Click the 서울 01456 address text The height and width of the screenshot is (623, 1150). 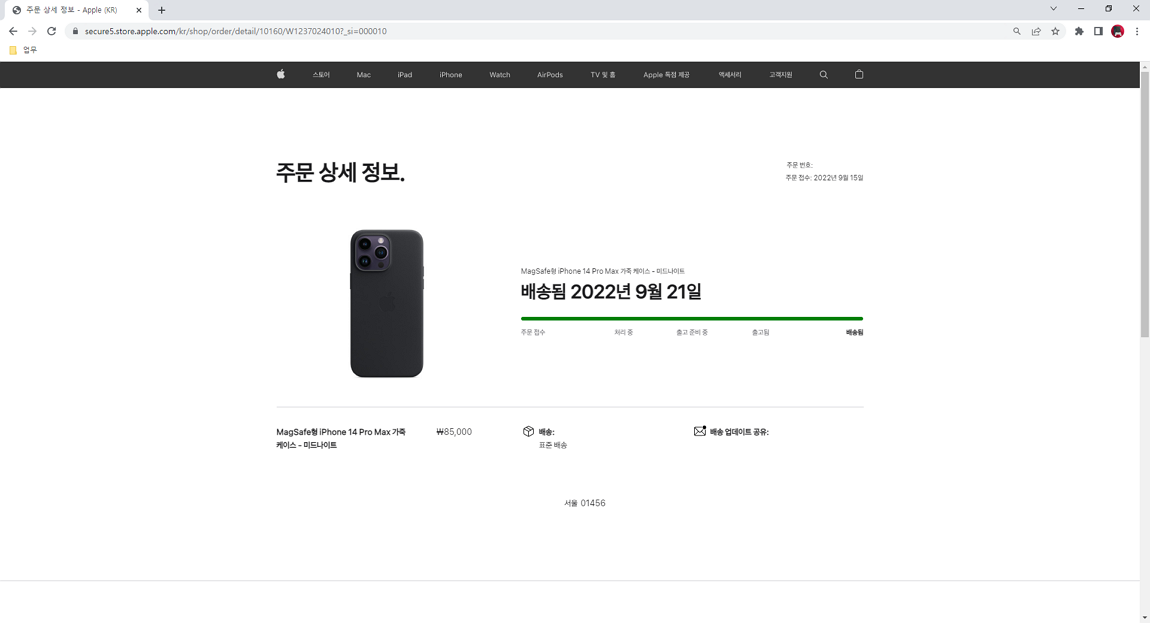[x=585, y=503]
